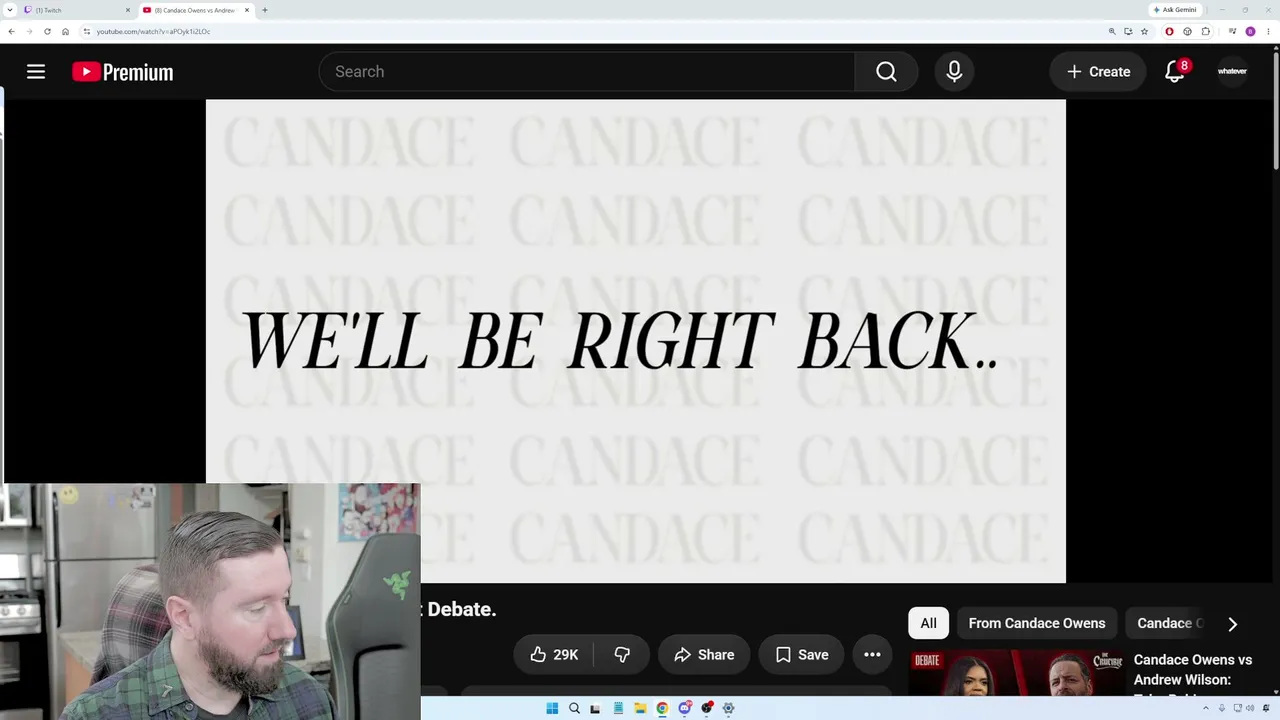This screenshot has width=1280, height=720.
Task: Click the YouTube search field
Action: (x=587, y=72)
